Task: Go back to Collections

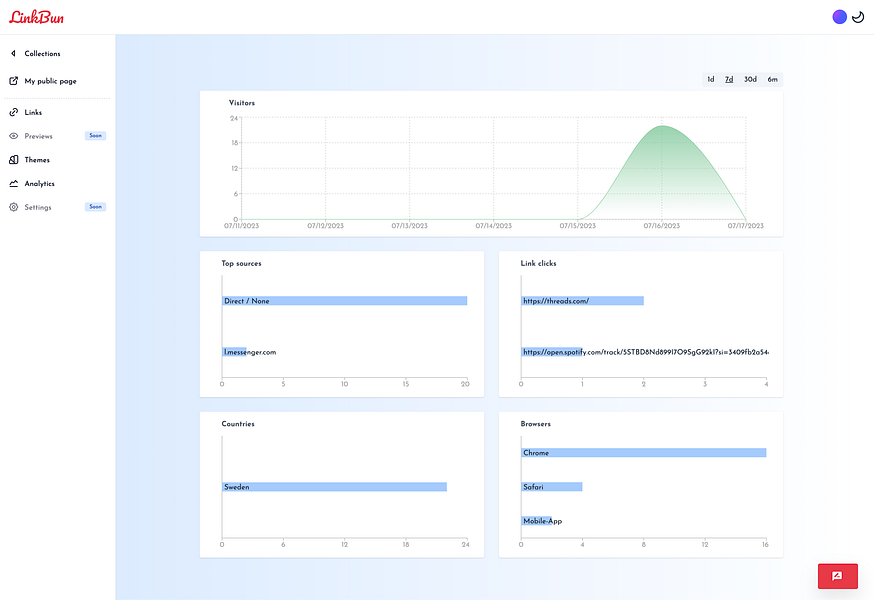Action: click(42, 54)
